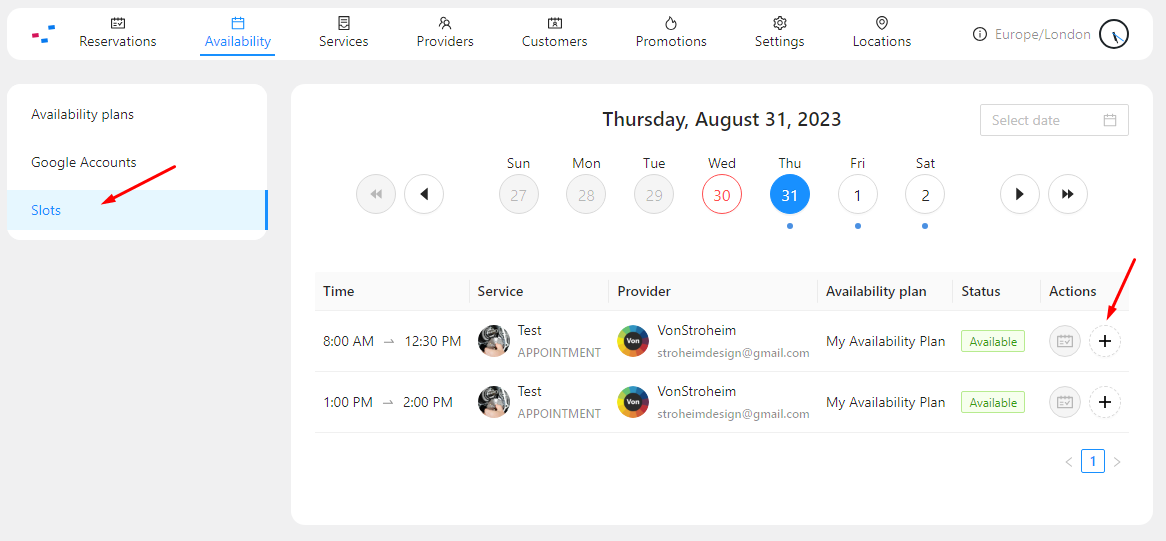Viewport: 1166px width, 541px height.
Task: Click the Status column header
Action: (x=996, y=291)
